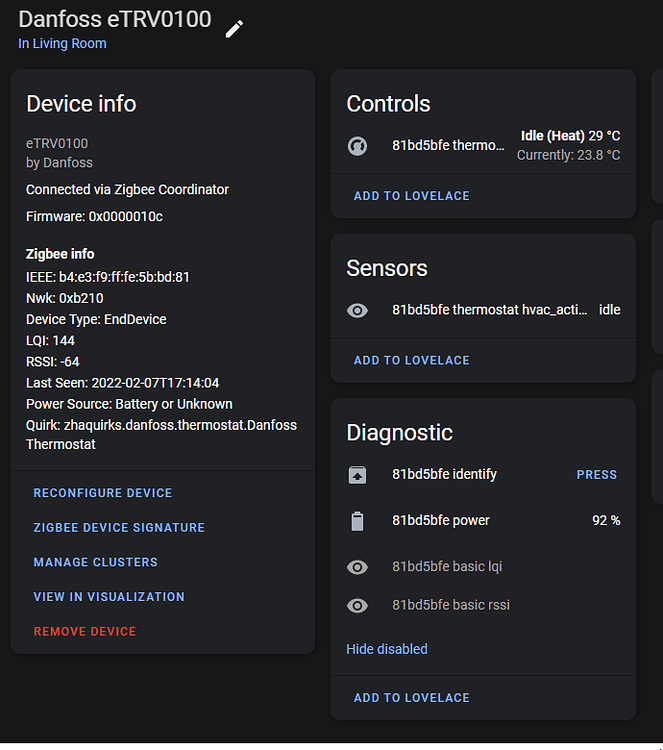
Task: Click the RSSI: -64 line
Action: pyautogui.click(x=53, y=362)
